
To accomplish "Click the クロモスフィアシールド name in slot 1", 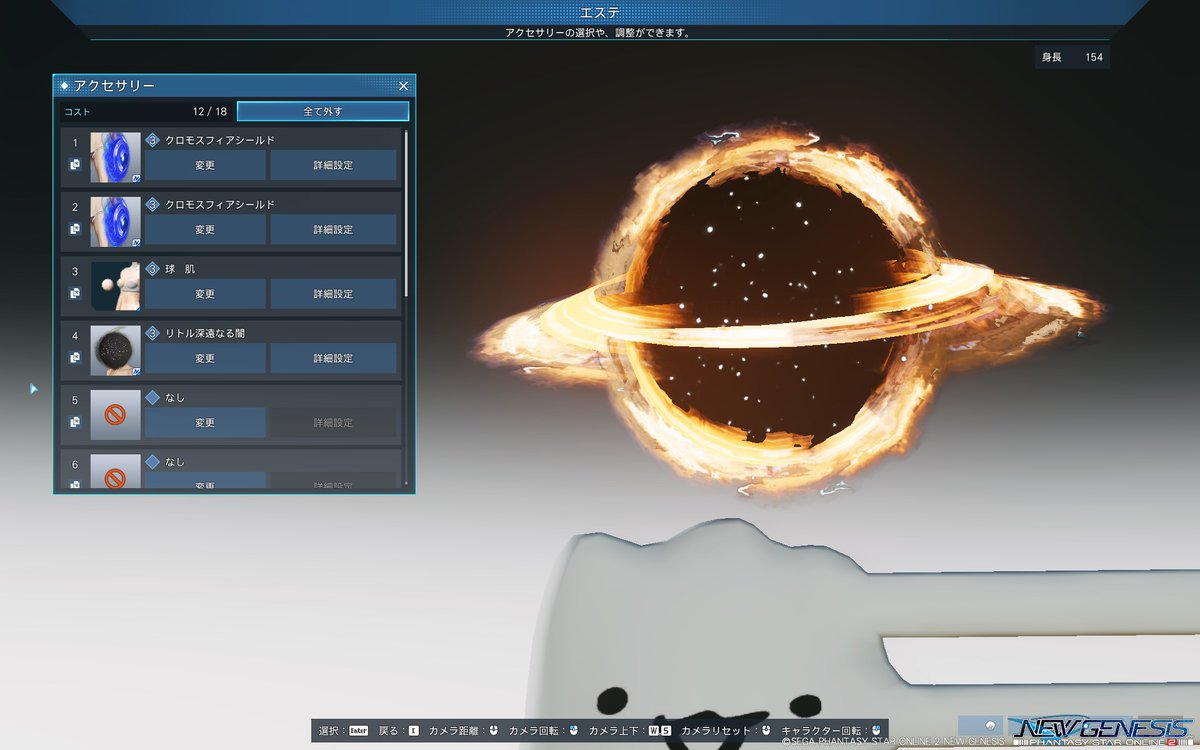I will point(220,140).
